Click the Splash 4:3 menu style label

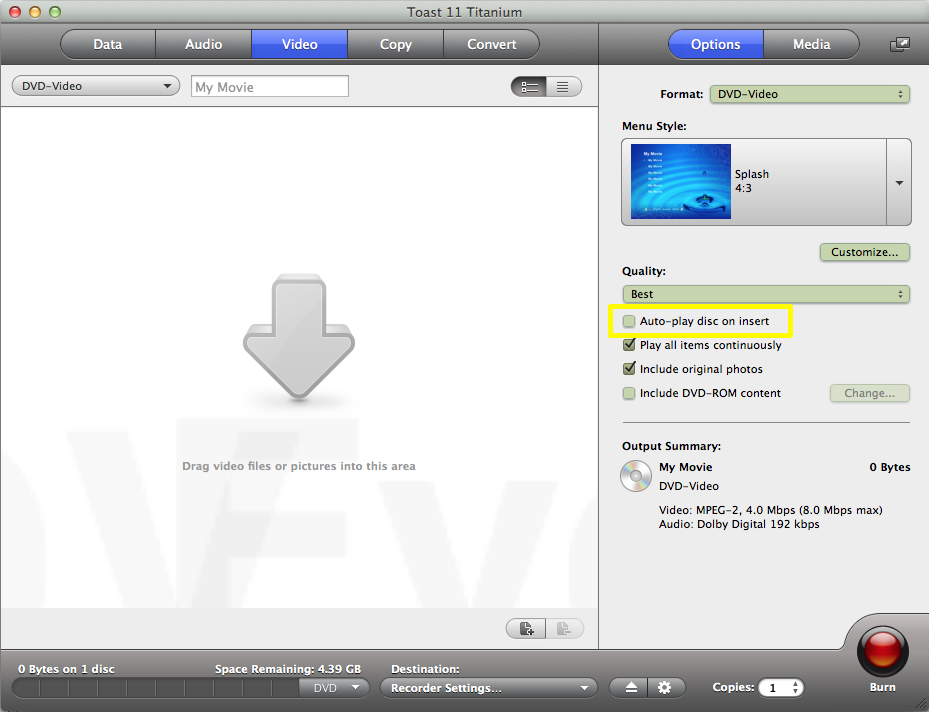[x=752, y=181]
